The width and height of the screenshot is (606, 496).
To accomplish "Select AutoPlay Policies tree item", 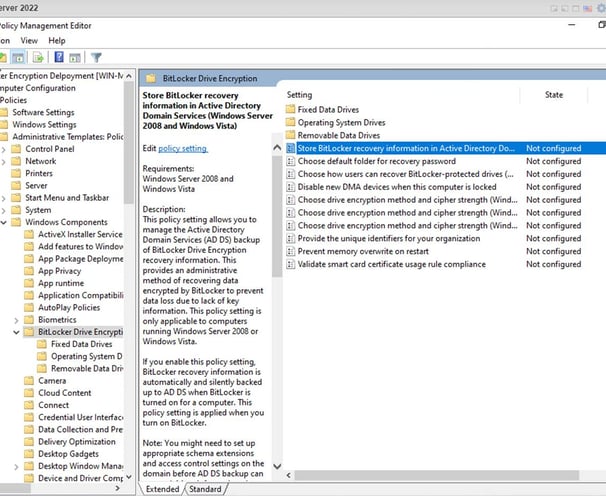I will coord(69,307).
